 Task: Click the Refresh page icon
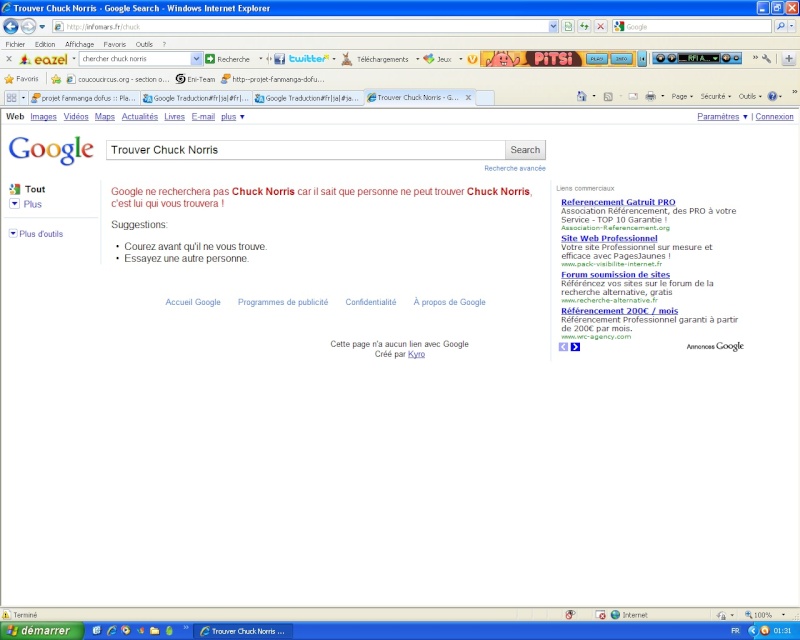(584, 27)
